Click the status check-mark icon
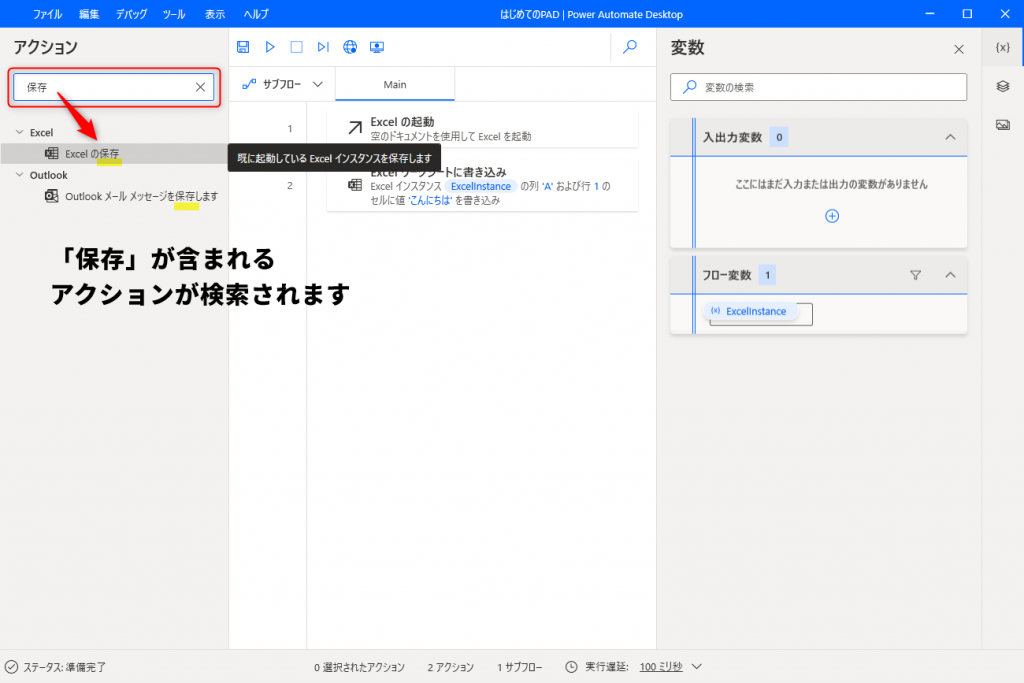The image size is (1024, 683). click(x=11, y=667)
